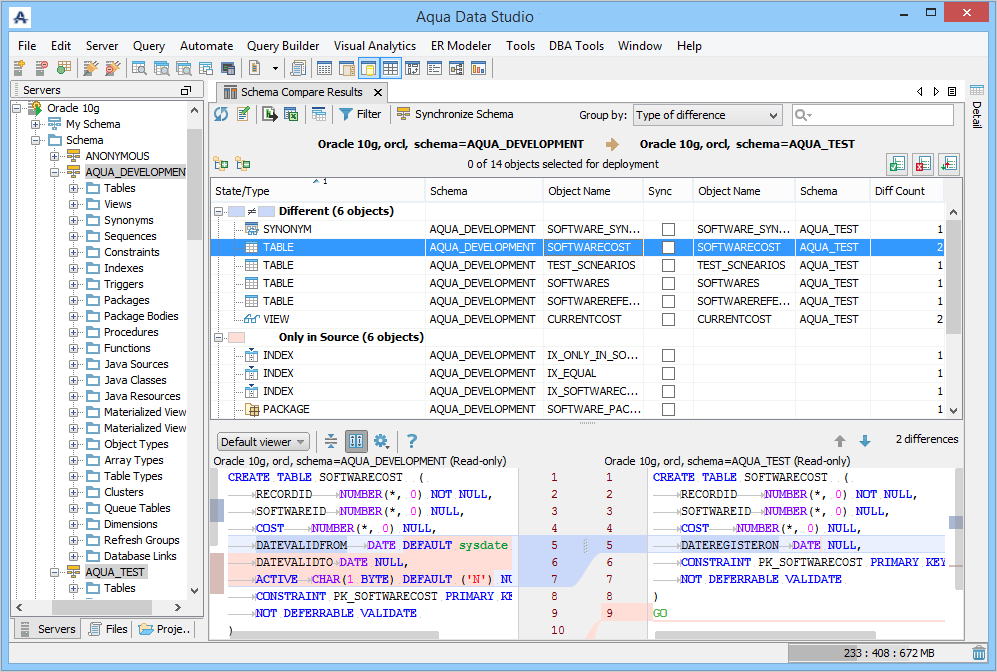The image size is (997, 672).
Task: Click the Excel export icon
Action: (x=291, y=115)
